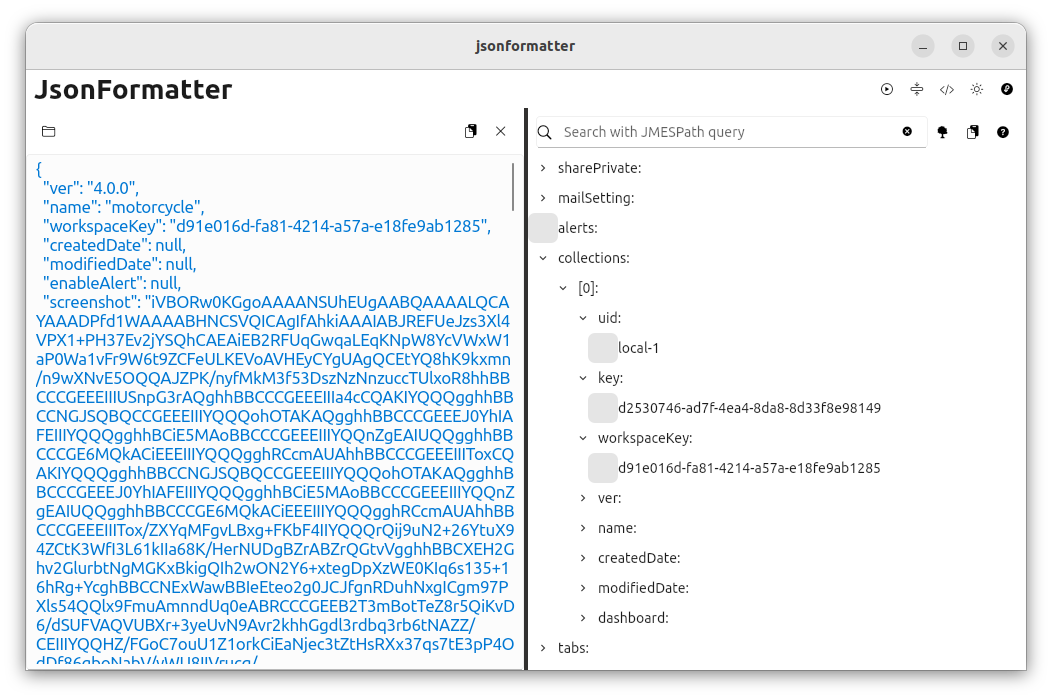Close the JSON editor panel with the X
Image resolution: width=1052 pixels, height=699 pixels.
click(x=500, y=131)
